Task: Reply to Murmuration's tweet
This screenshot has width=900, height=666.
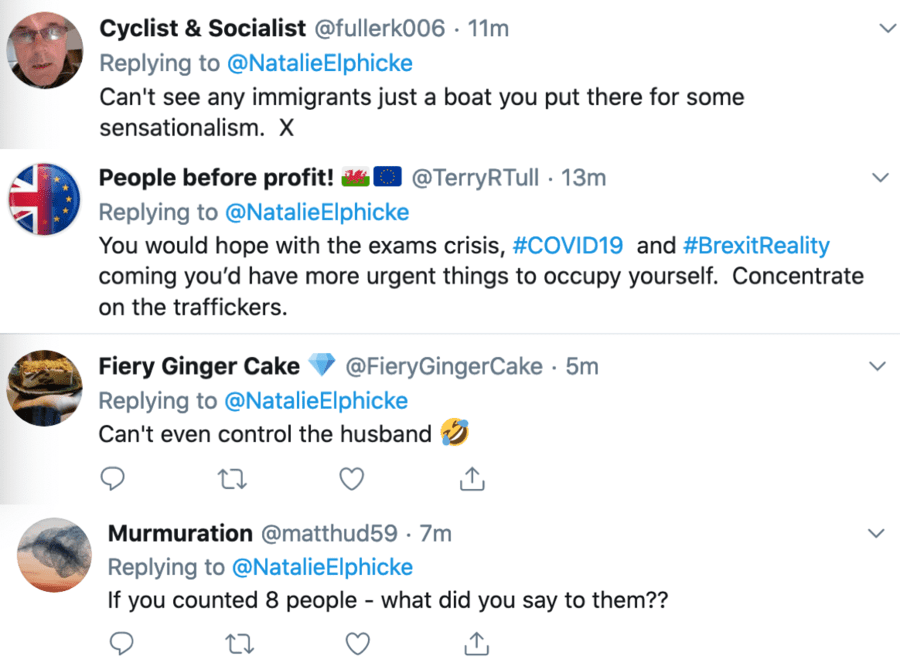Action: [x=121, y=641]
